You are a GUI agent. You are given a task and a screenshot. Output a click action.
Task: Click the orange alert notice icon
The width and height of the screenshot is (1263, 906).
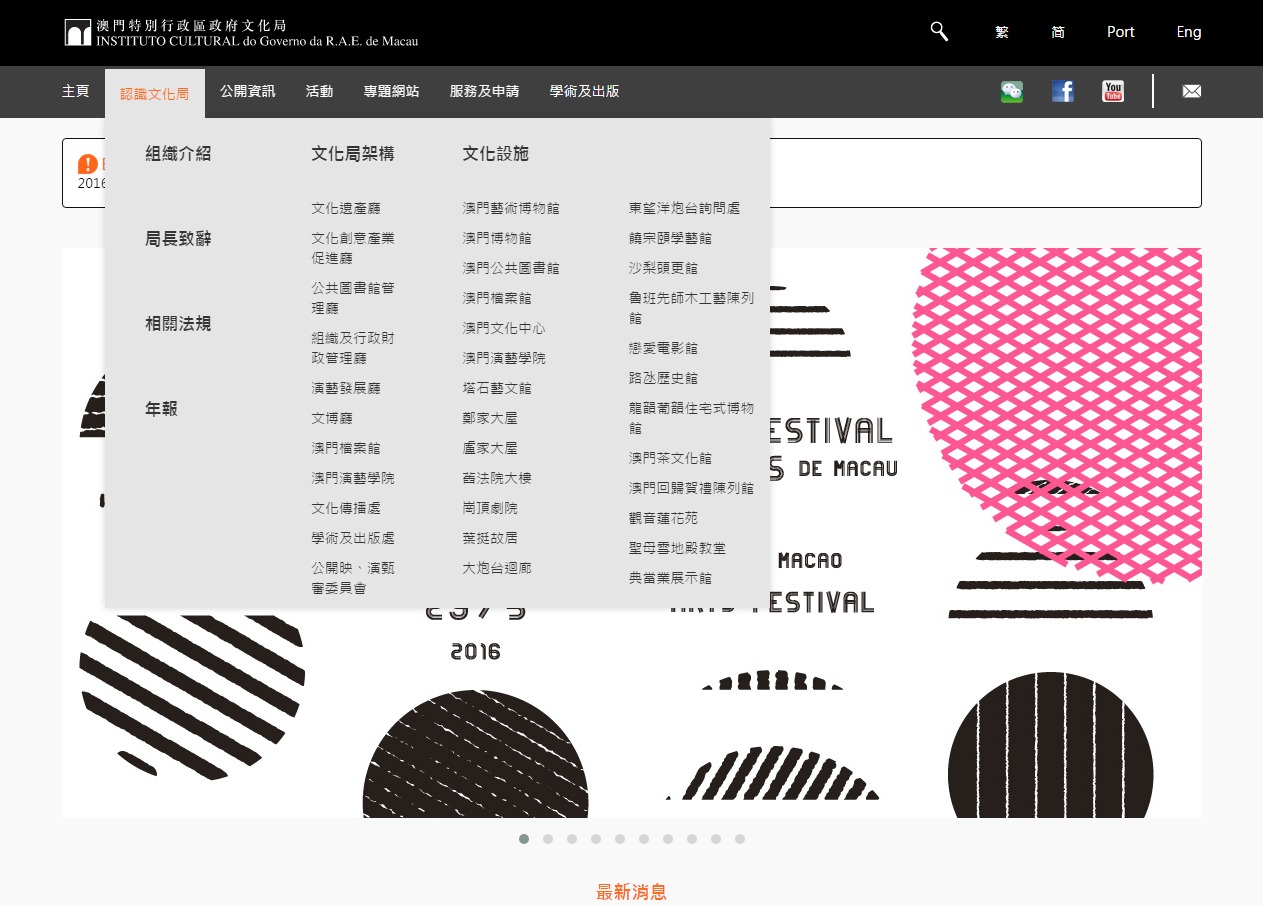[x=88, y=164]
